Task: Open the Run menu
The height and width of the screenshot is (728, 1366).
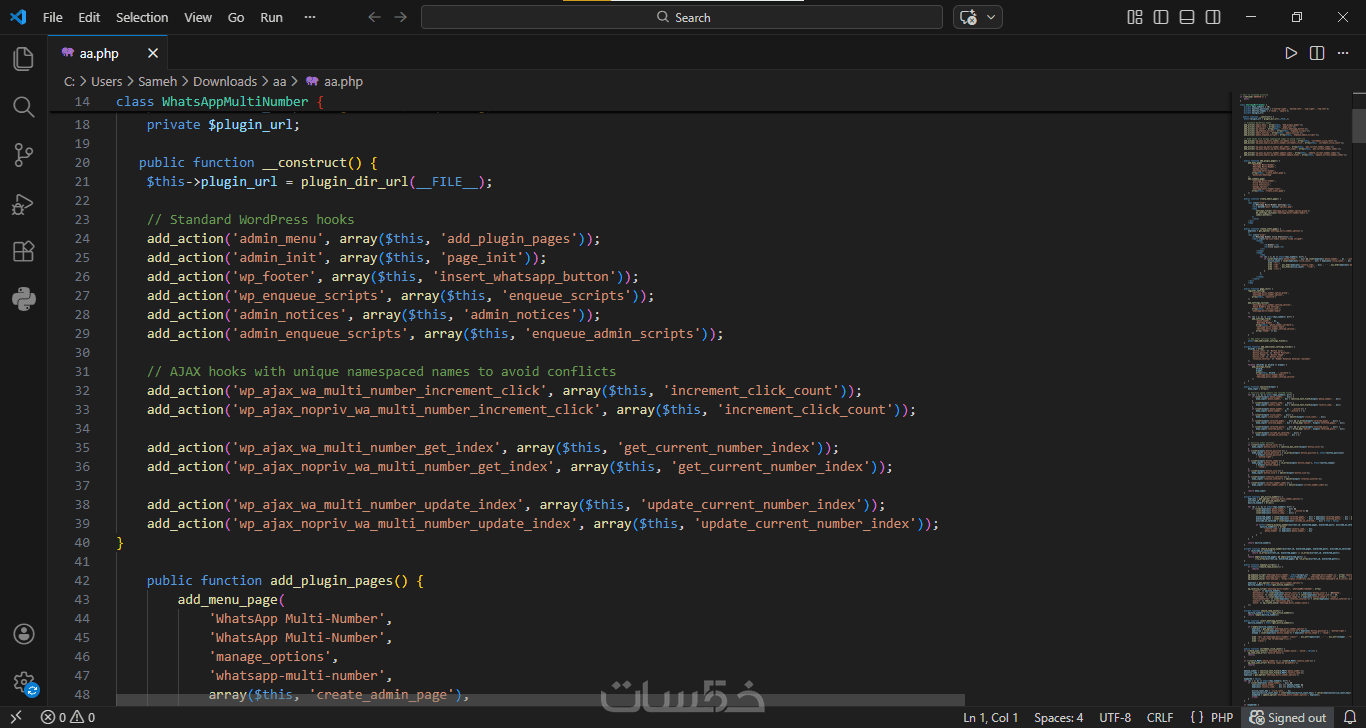Action: coord(271,17)
